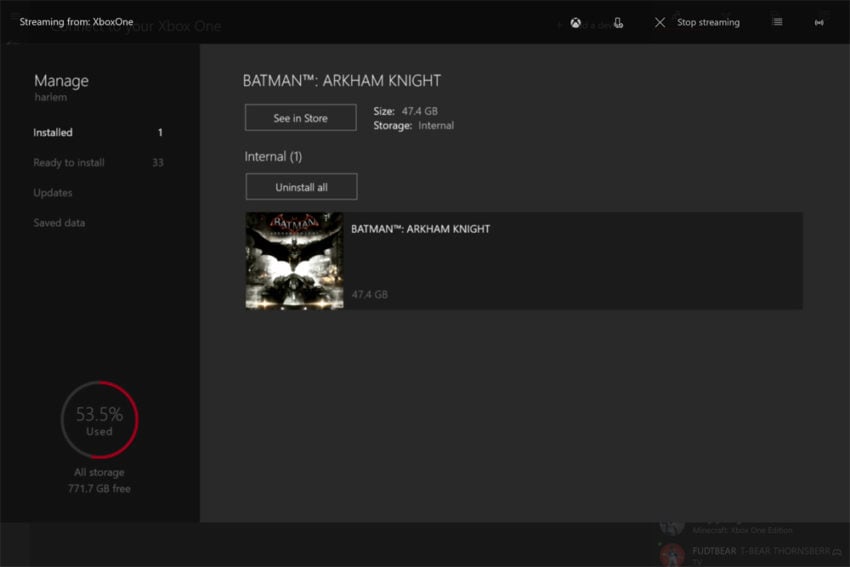Click the Streaming from: XboxOne label
Screen dimensions: 850x567
tap(76, 22)
